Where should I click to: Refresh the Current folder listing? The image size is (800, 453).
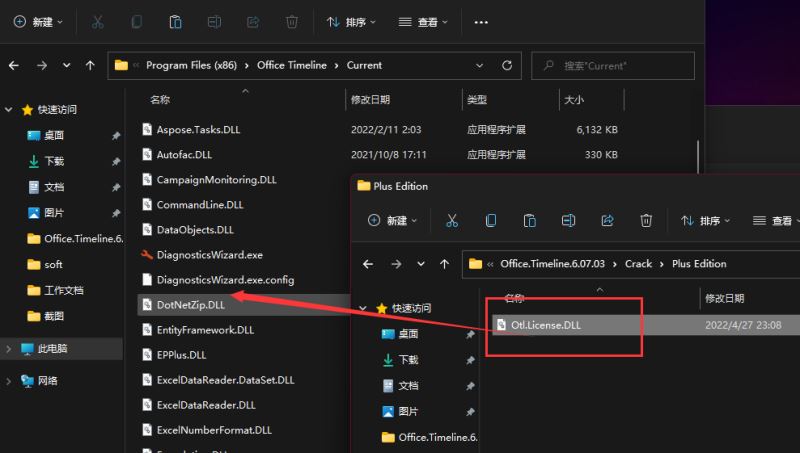point(507,65)
